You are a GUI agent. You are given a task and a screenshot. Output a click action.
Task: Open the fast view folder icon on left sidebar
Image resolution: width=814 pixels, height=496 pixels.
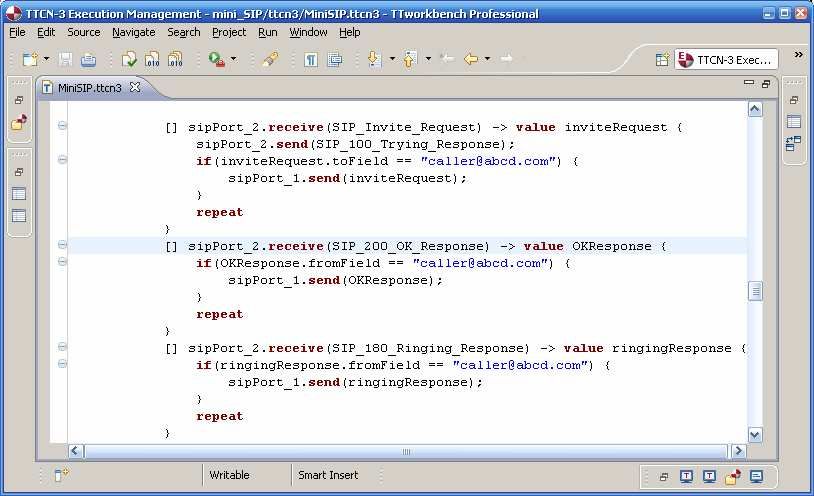(x=19, y=123)
